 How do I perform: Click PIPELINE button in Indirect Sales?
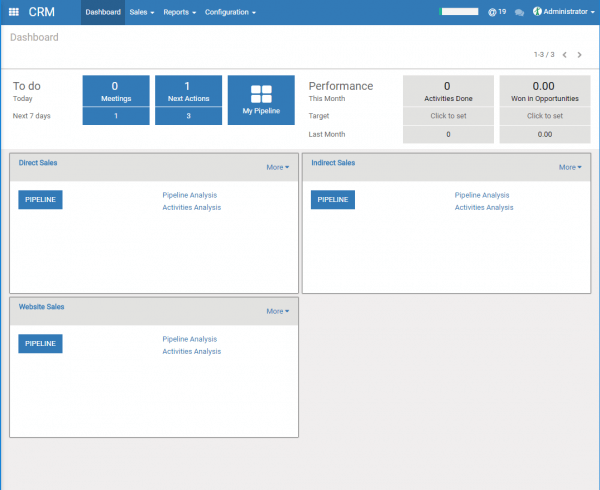click(x=333, y=200)
